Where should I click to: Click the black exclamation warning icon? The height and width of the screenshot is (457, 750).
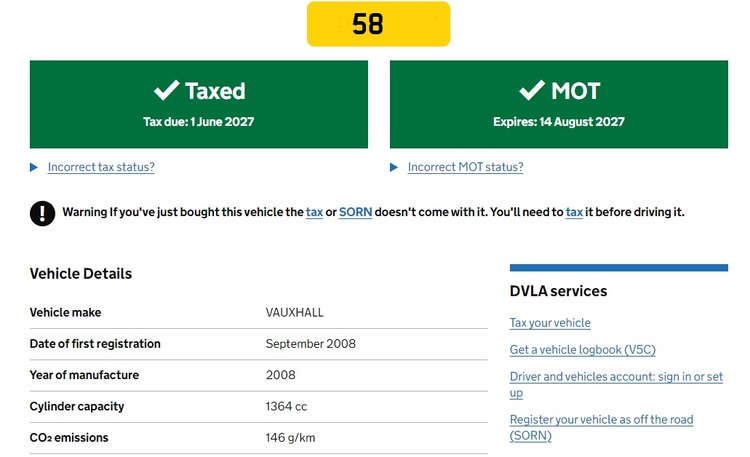43,213
